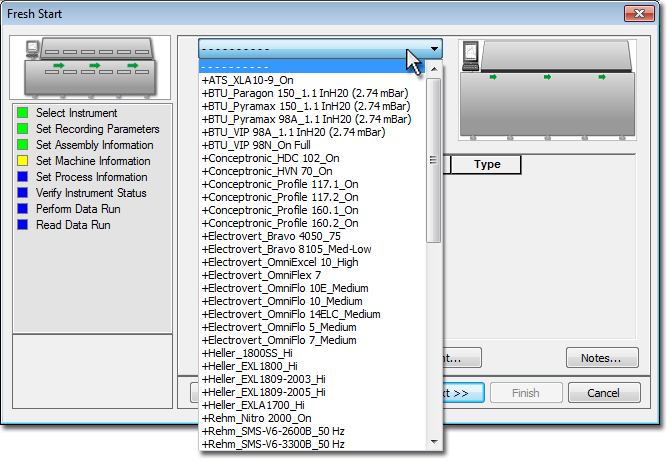Click the Finish button

pyautogui.click(x=526, y=393)
